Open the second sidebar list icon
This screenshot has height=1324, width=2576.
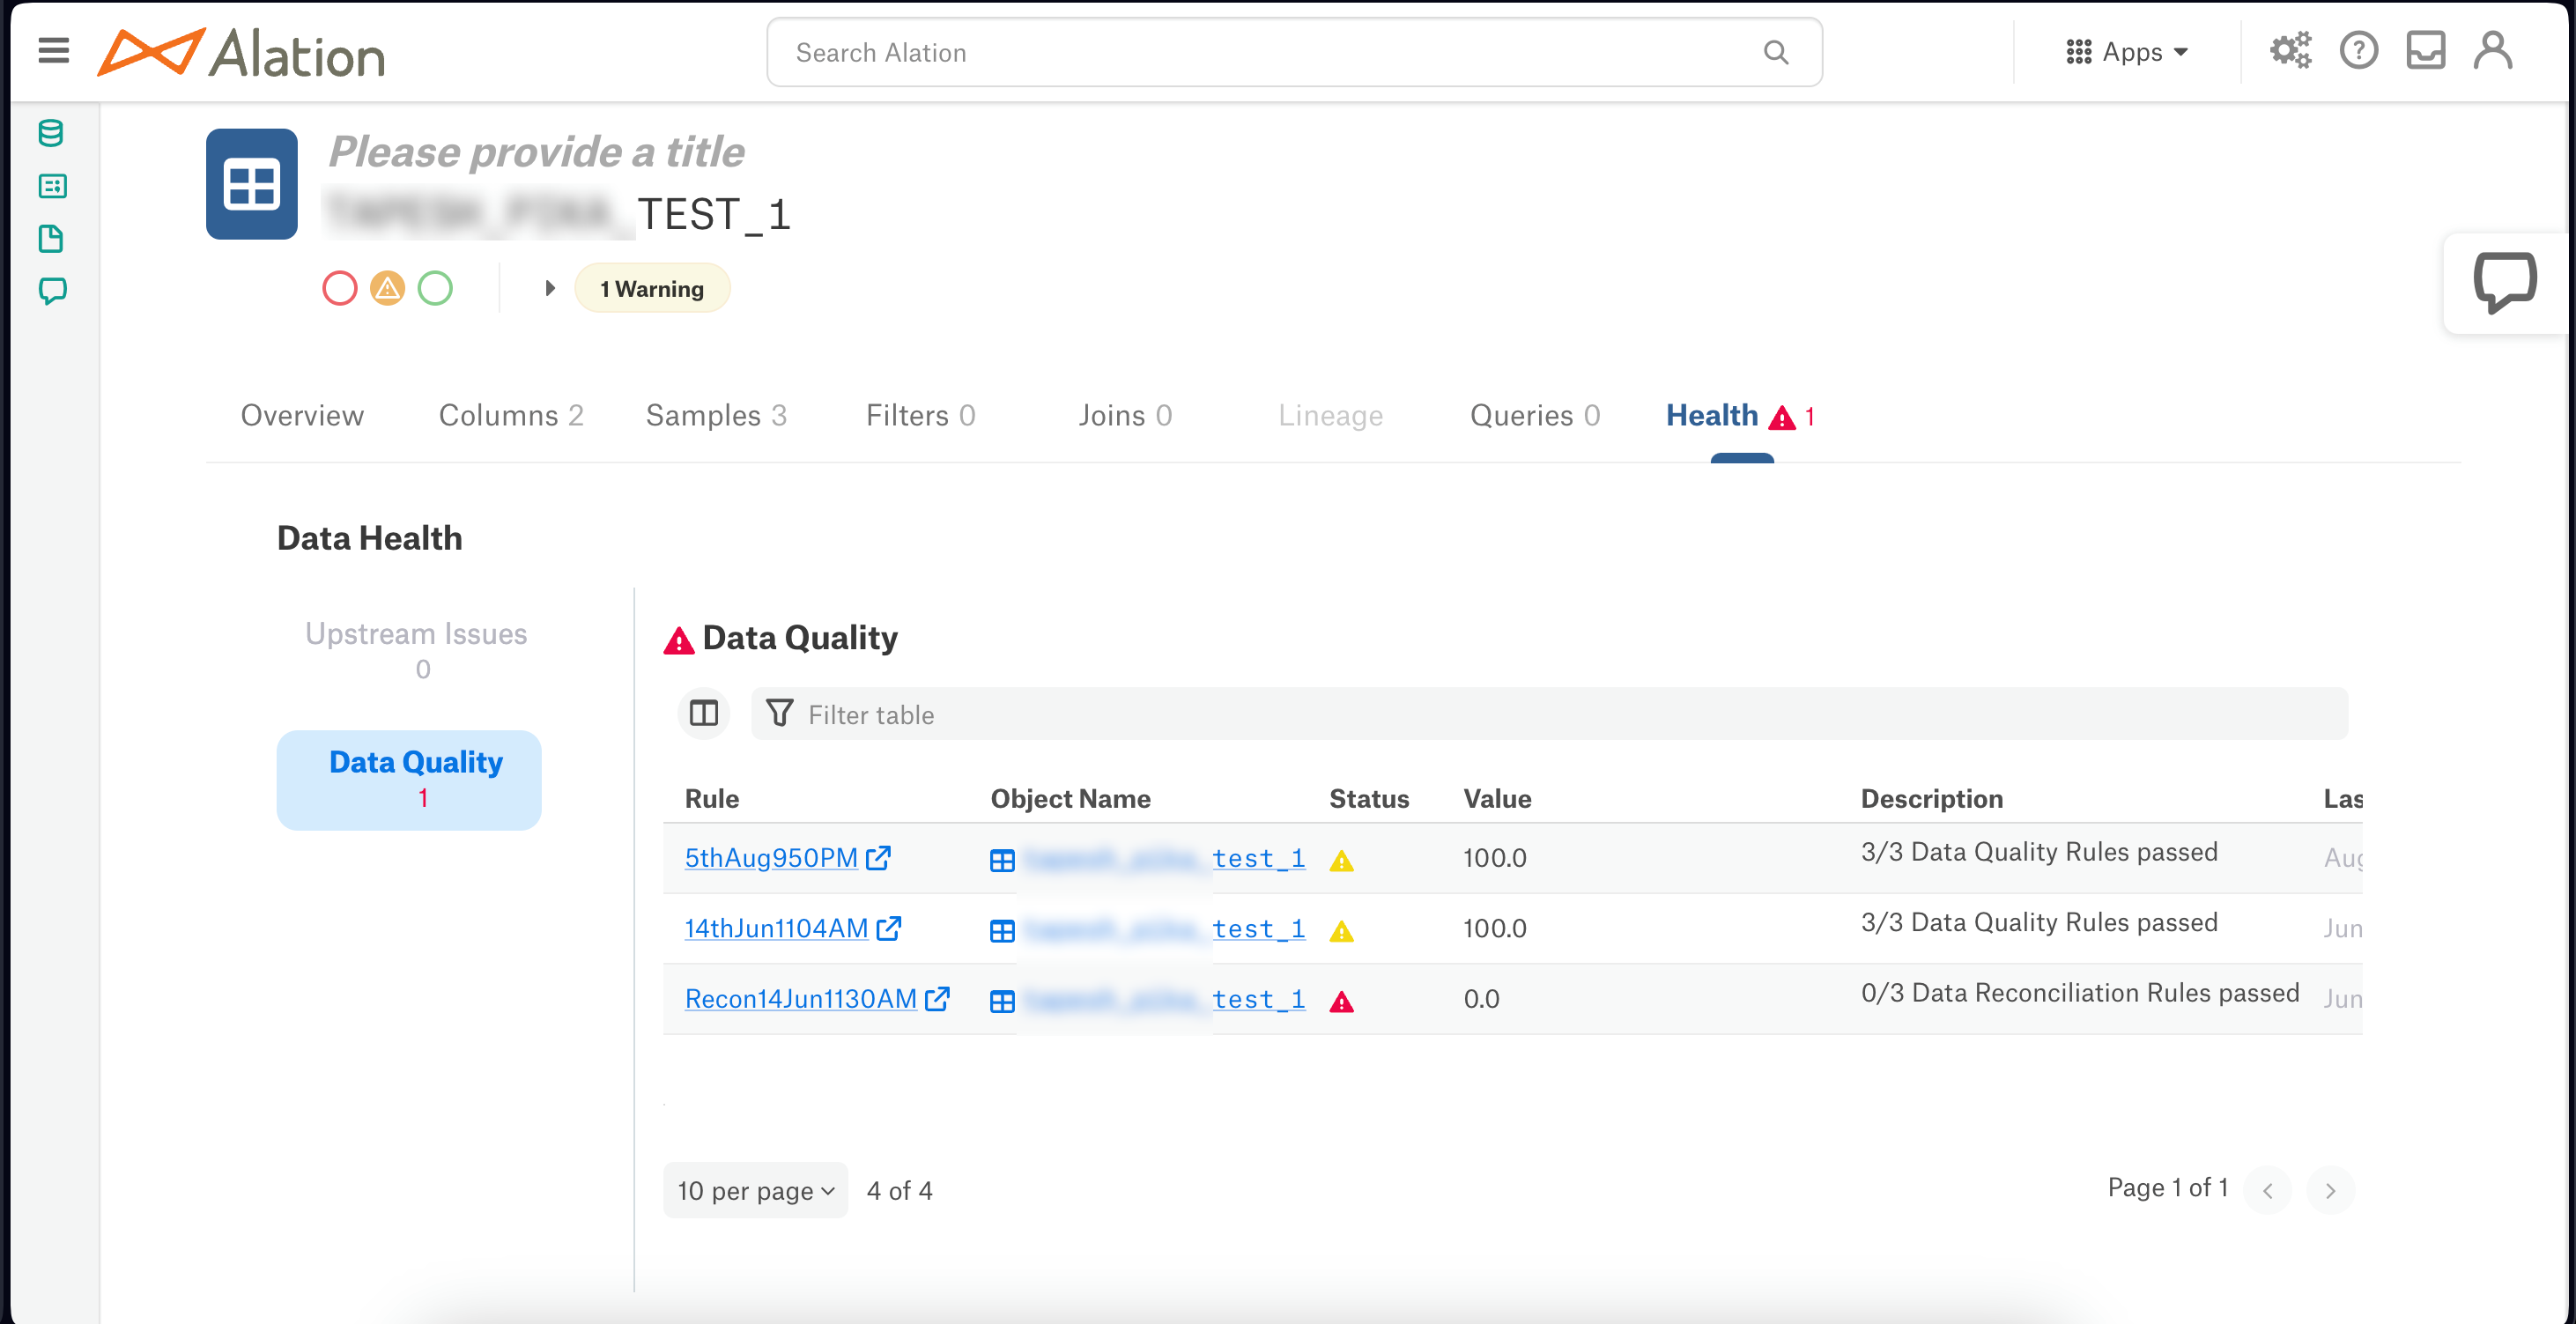[x=51, y=186]
